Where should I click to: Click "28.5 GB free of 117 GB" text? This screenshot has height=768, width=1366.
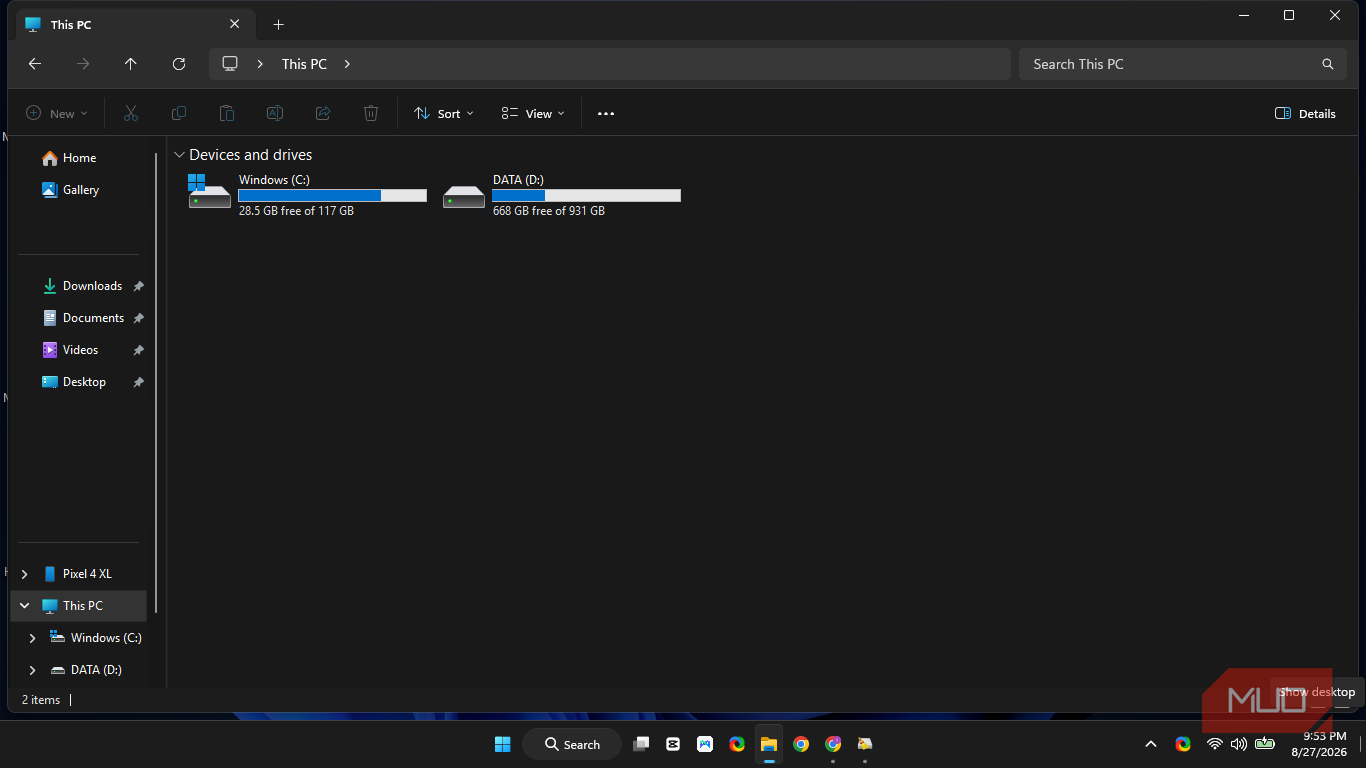coord(296,211)
